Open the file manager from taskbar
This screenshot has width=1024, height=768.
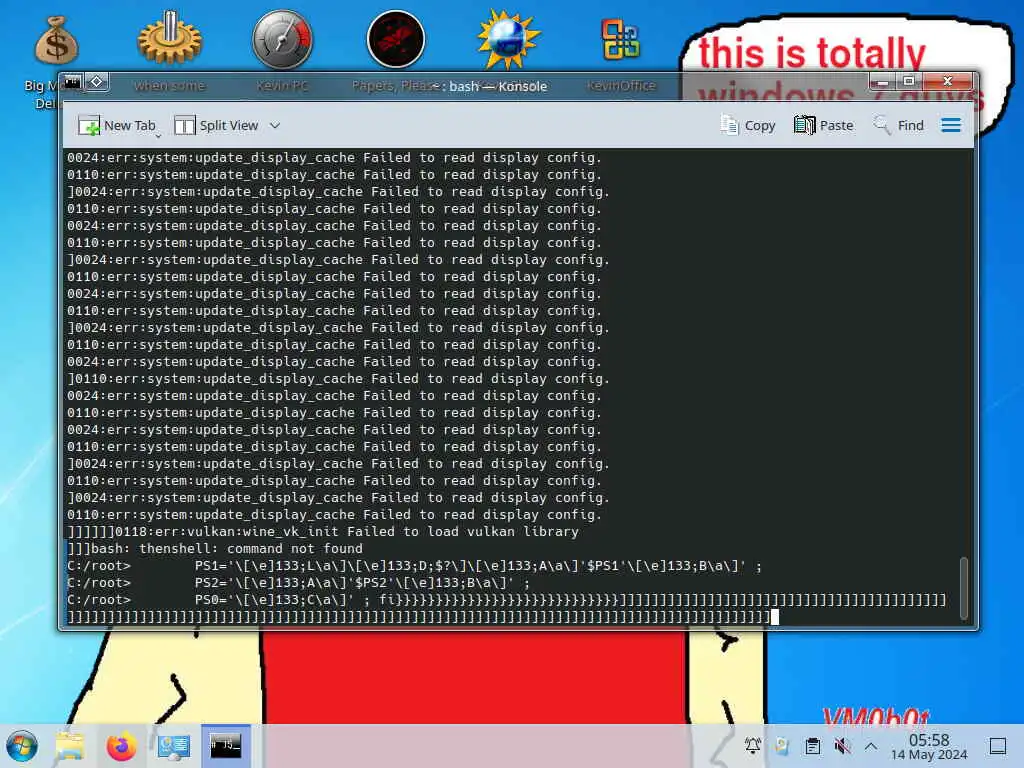[69, 746]
